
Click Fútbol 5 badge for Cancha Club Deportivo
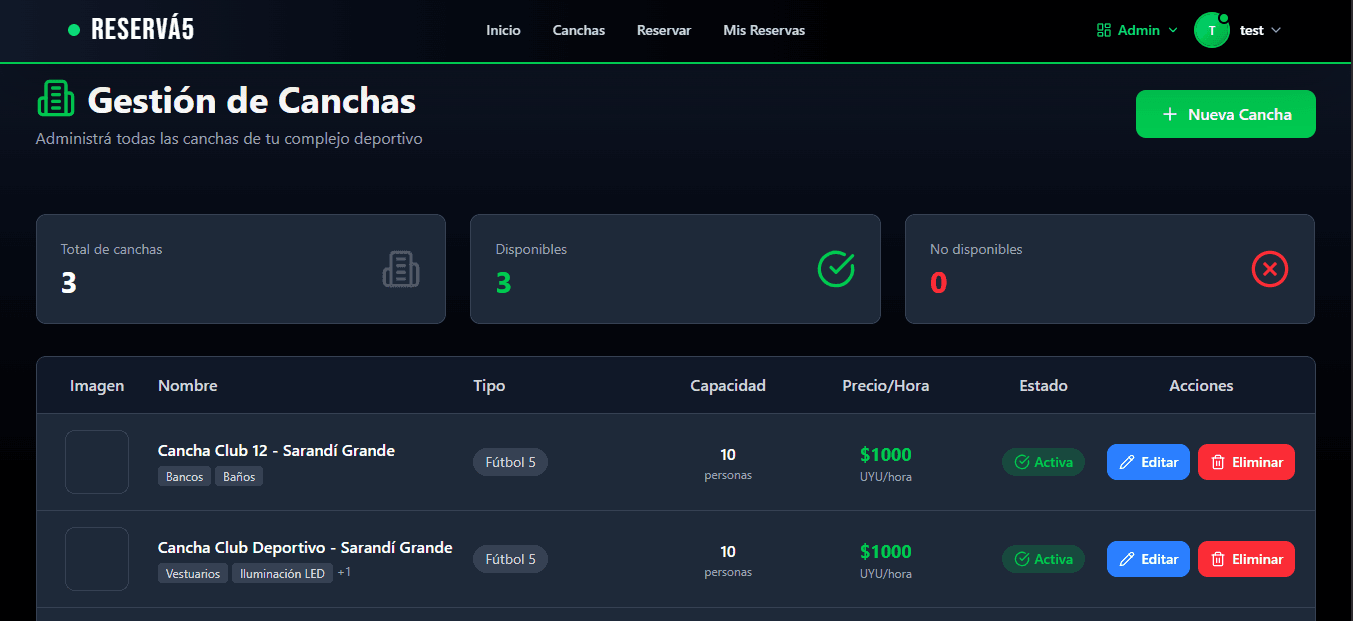(510, 559)
